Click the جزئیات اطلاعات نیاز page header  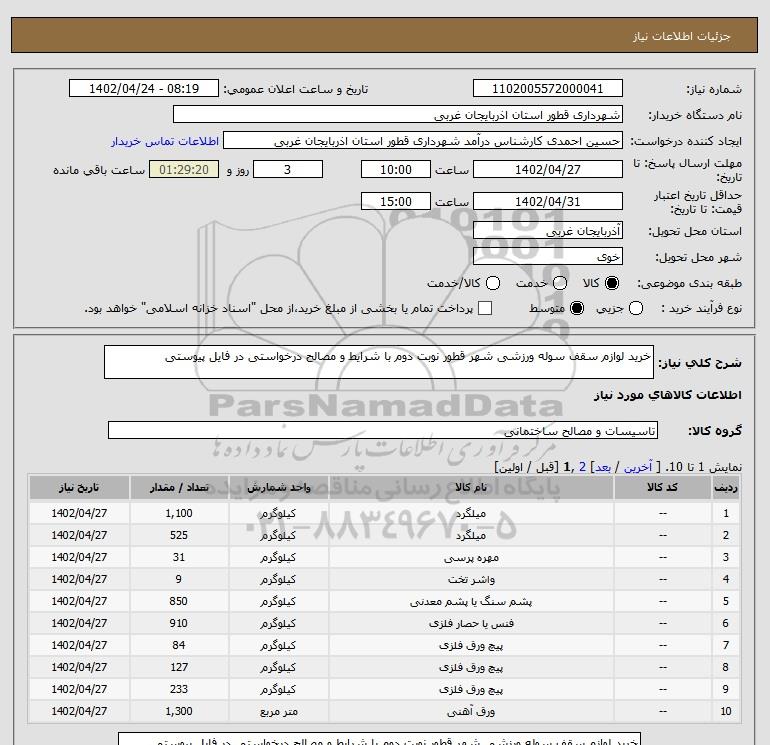[x=682, y=36]
